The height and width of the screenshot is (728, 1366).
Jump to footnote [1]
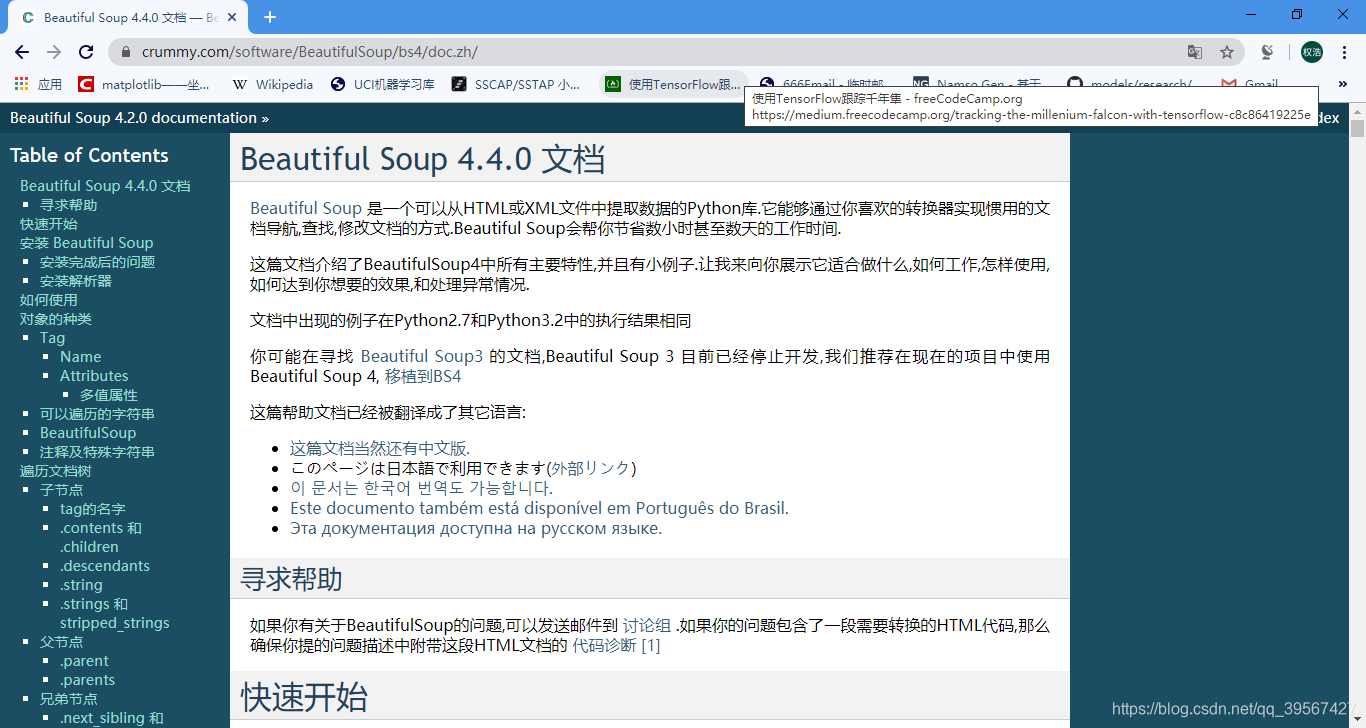pos(651,646)
